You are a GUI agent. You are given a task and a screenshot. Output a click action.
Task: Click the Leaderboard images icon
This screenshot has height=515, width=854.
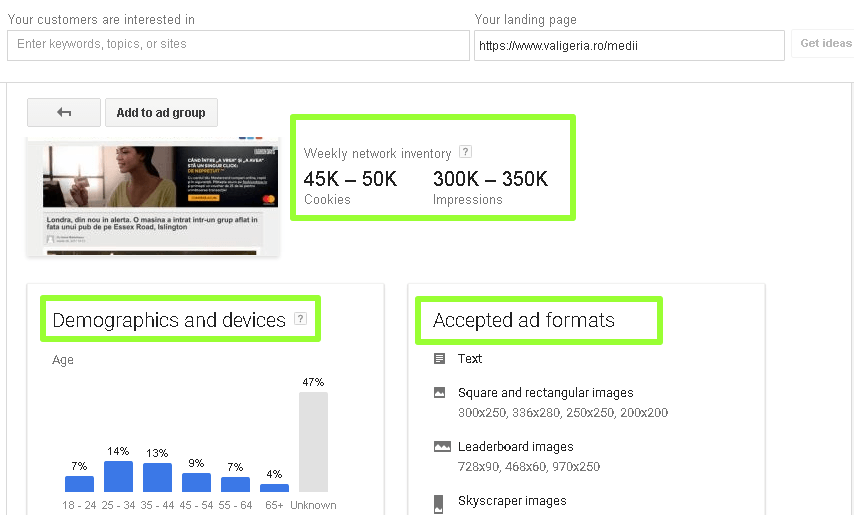point(442,447)
